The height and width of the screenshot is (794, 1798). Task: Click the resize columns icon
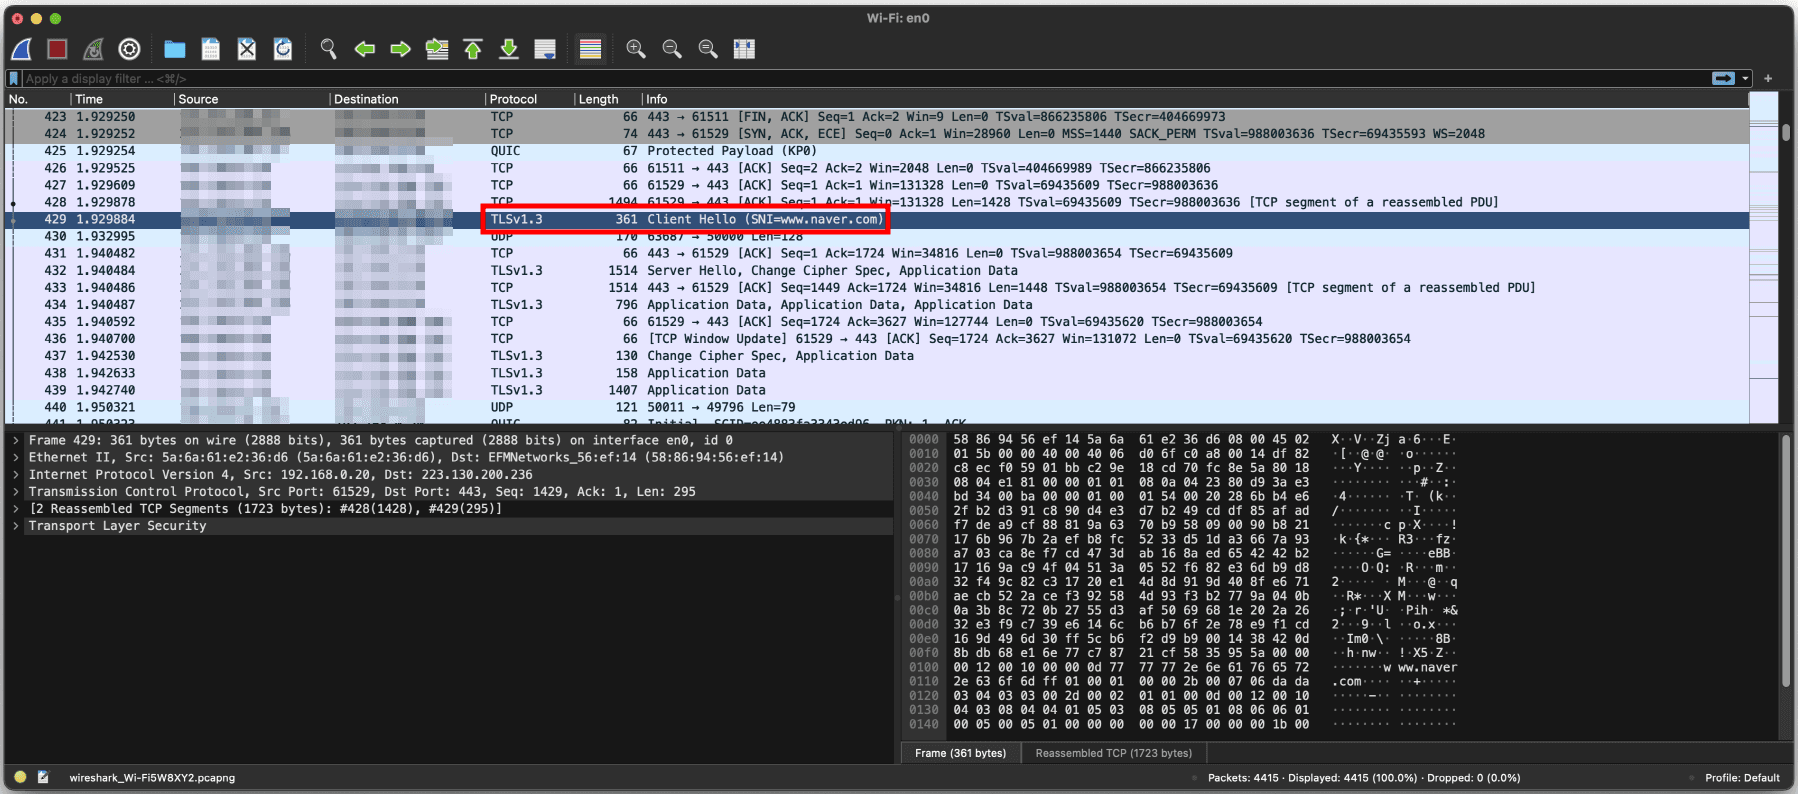744,49
